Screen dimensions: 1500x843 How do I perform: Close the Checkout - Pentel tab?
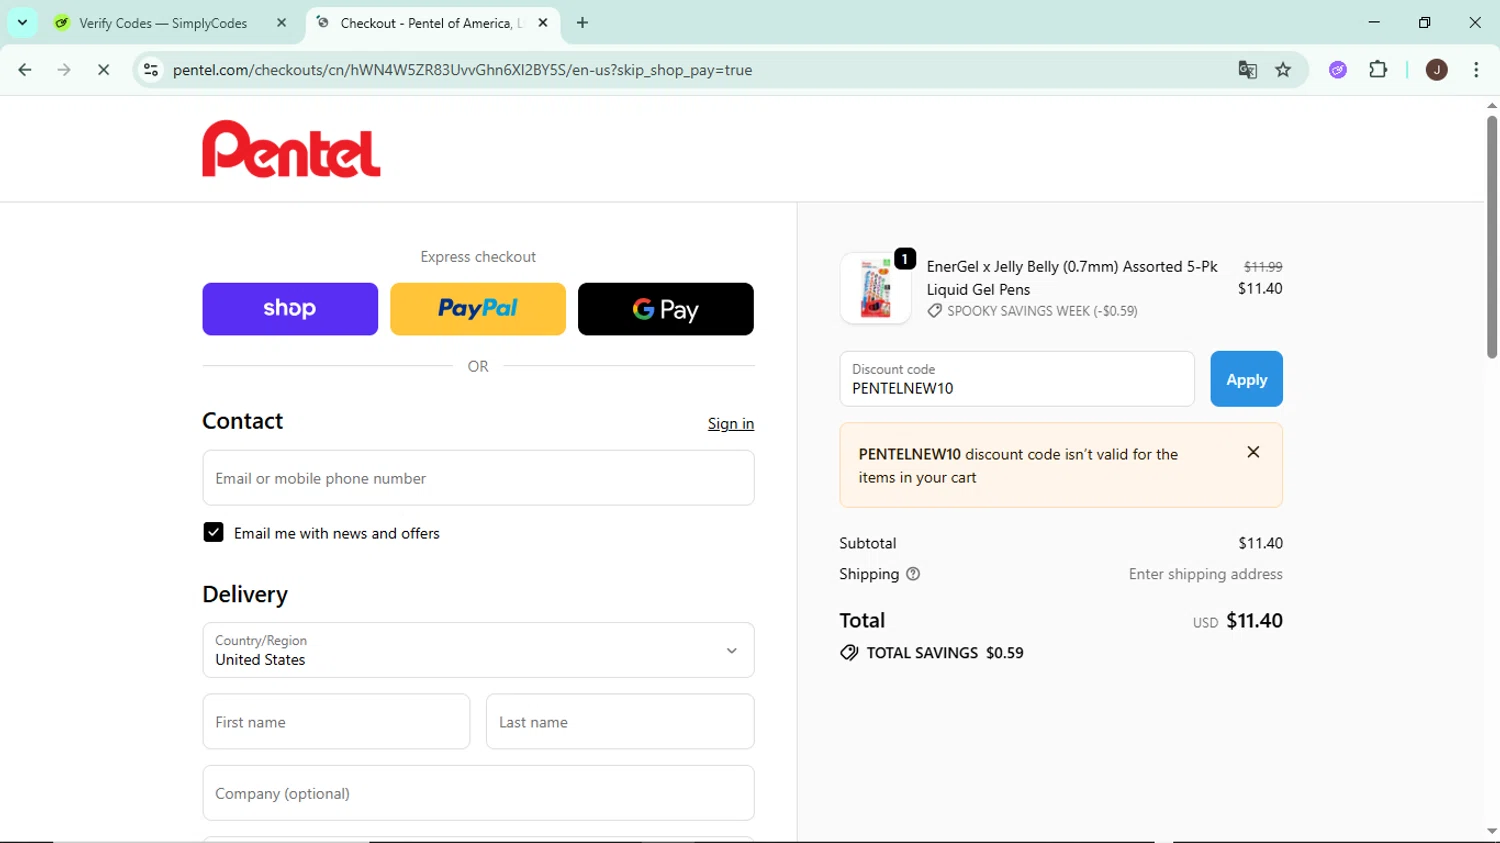(x=543, y=23)
